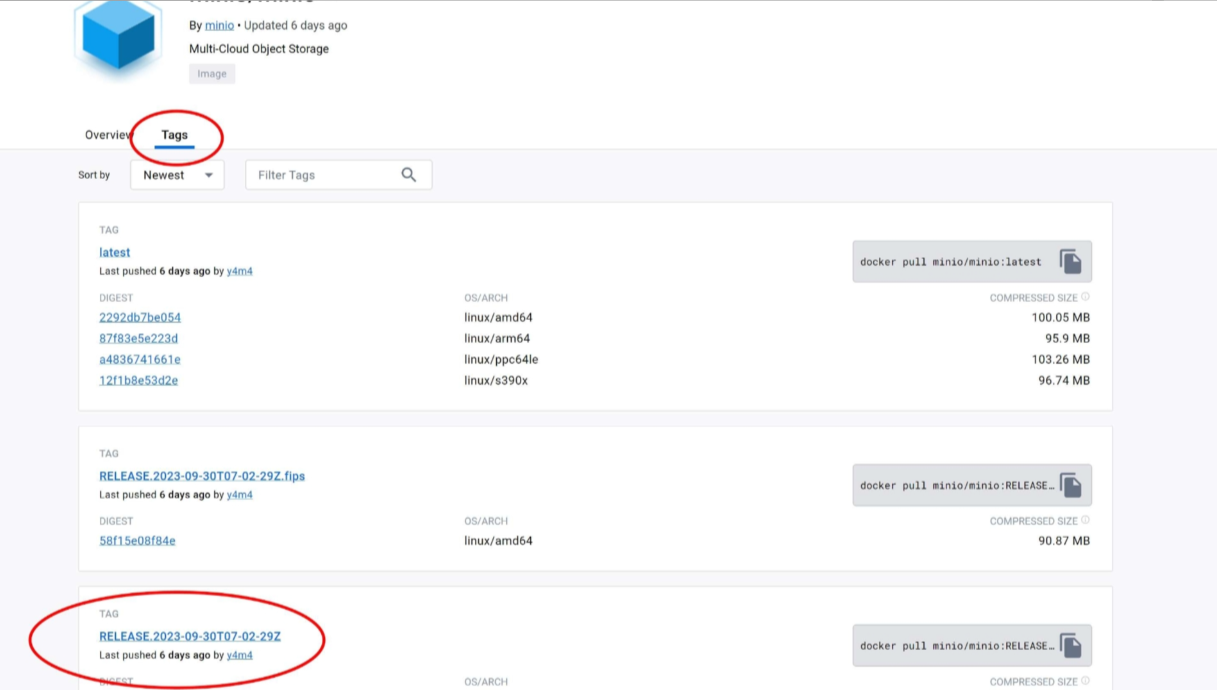The height and width of the screenshot is (690, 1217).
Task: Open y4m4 link under RELEASE.2023-09-30T07-02-29Z tag
Action: [239, 656]
